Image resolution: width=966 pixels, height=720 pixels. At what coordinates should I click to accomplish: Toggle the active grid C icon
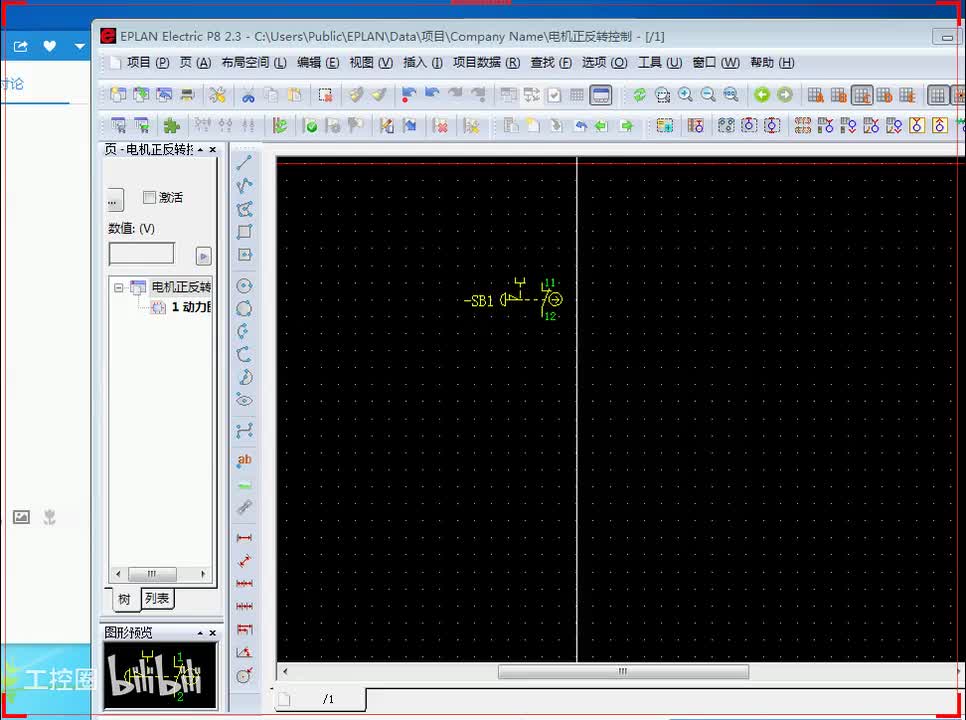click(862, 95)
